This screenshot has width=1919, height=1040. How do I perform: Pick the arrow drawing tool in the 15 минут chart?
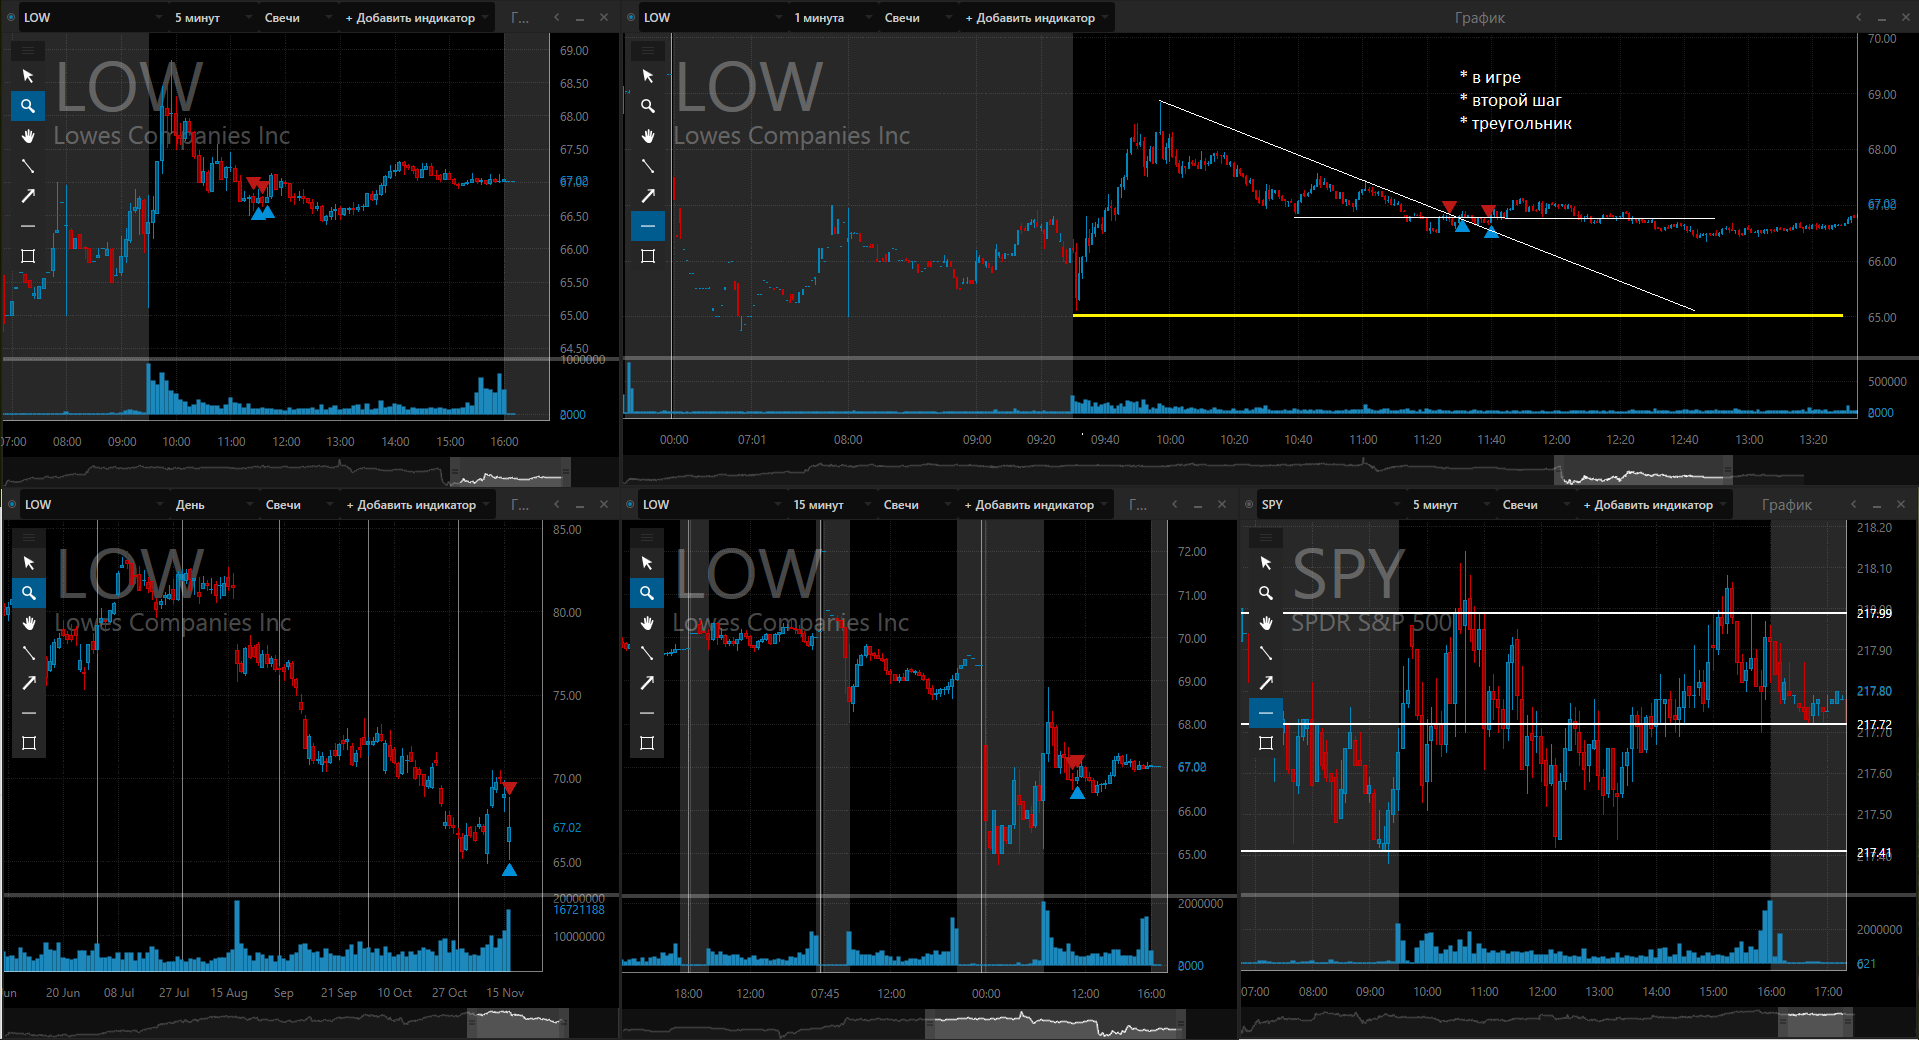coord(647,683)
